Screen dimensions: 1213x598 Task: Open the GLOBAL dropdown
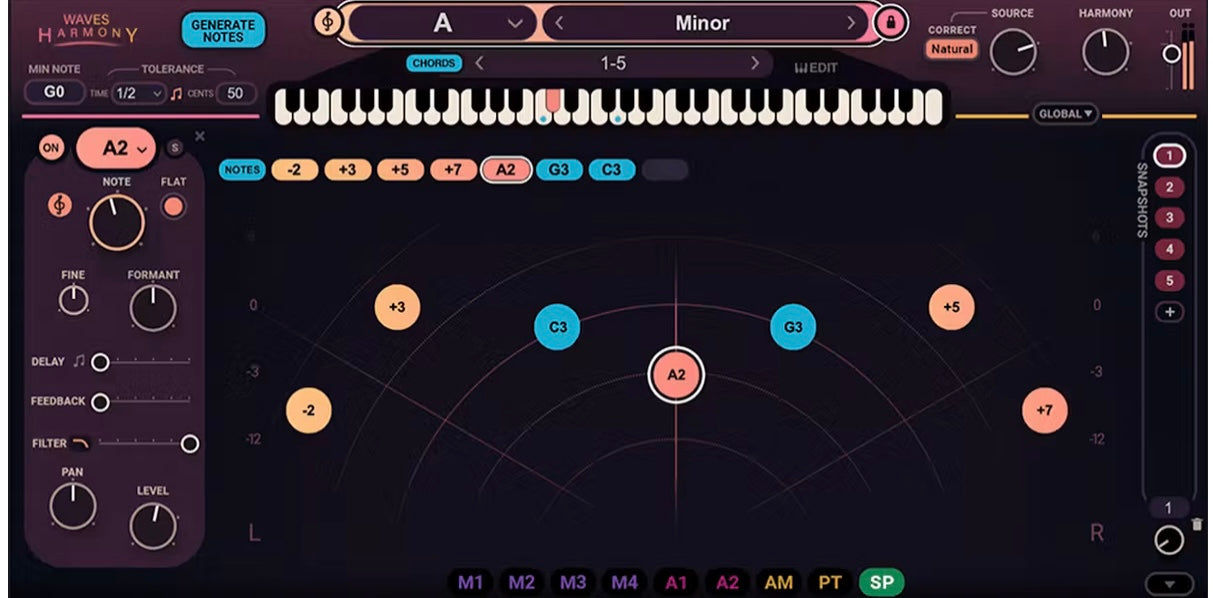(x=1066, y=114)
